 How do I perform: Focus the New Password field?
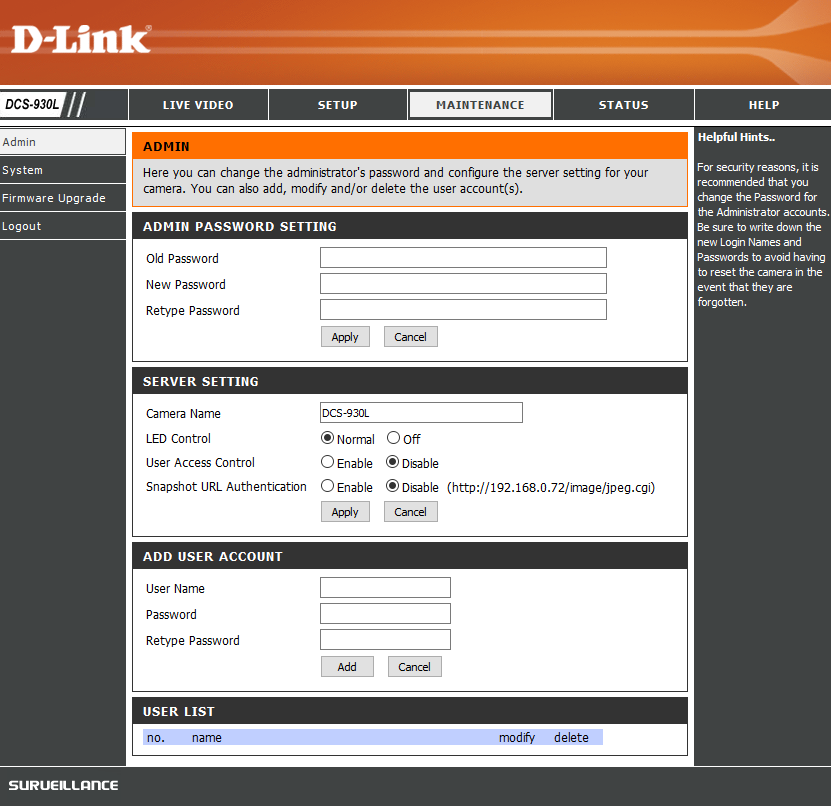(463, 284)
